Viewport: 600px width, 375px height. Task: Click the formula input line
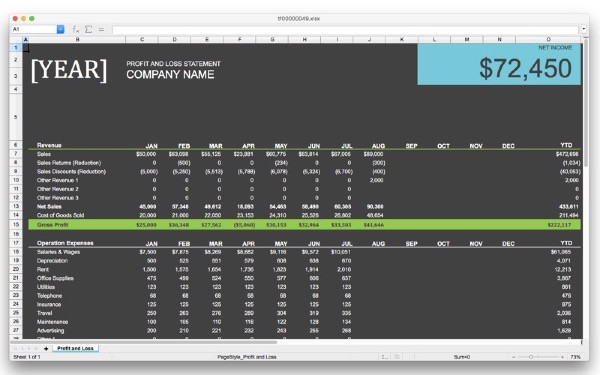pyautogui.click(x=346, y=29)
